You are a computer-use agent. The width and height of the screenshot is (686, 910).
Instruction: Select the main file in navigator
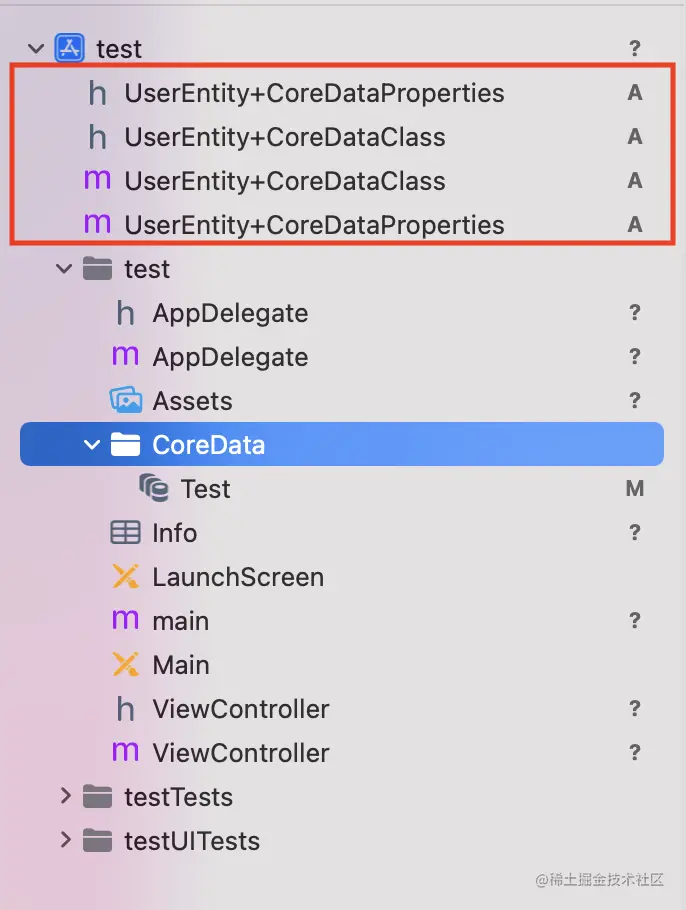click(180, 621)
